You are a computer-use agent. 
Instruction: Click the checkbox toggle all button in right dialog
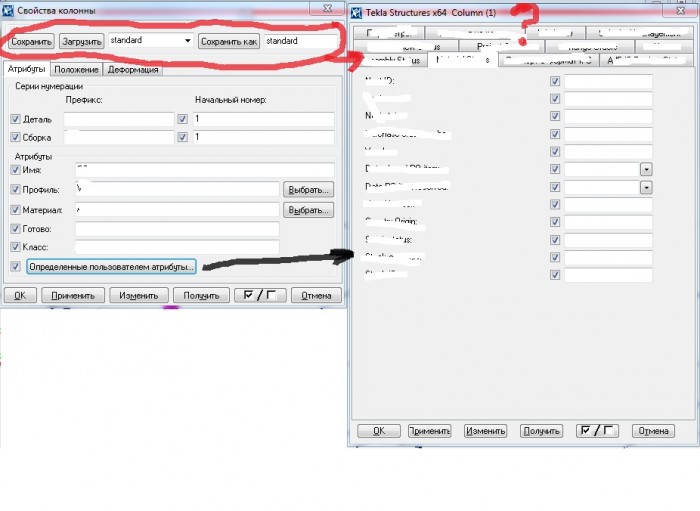pos(597,431)
